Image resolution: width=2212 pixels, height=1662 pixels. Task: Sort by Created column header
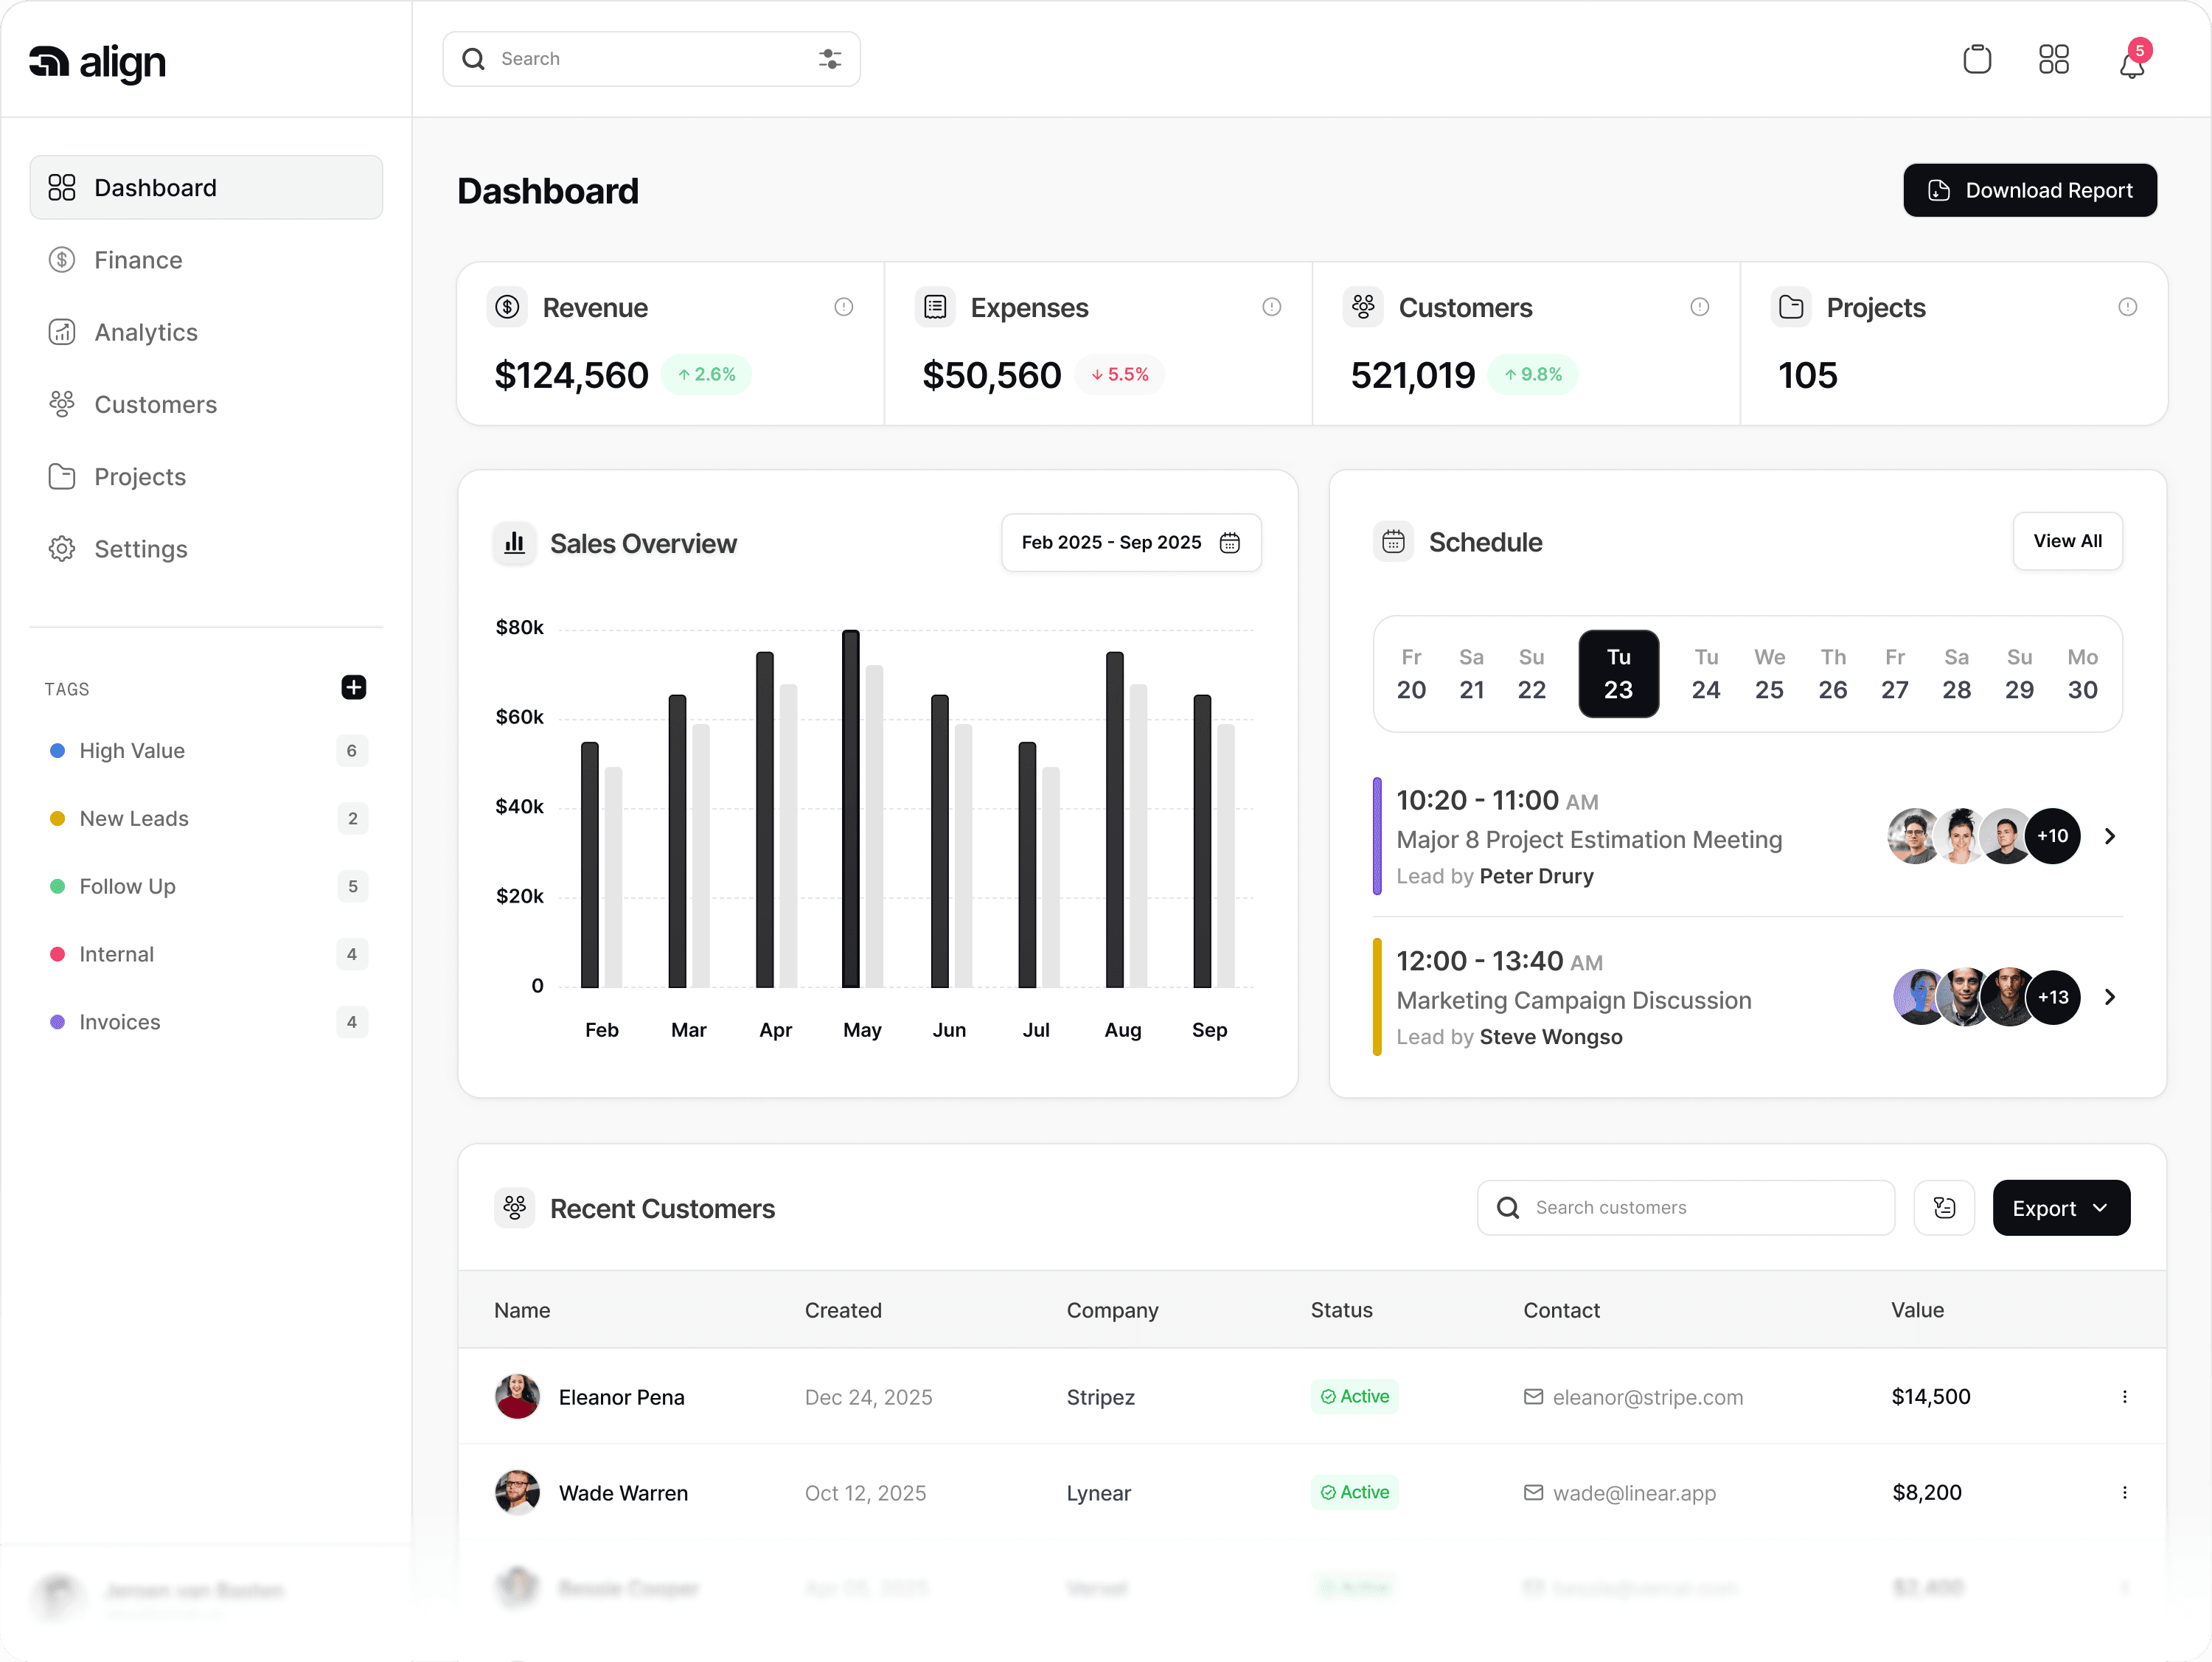point(843,1310)
